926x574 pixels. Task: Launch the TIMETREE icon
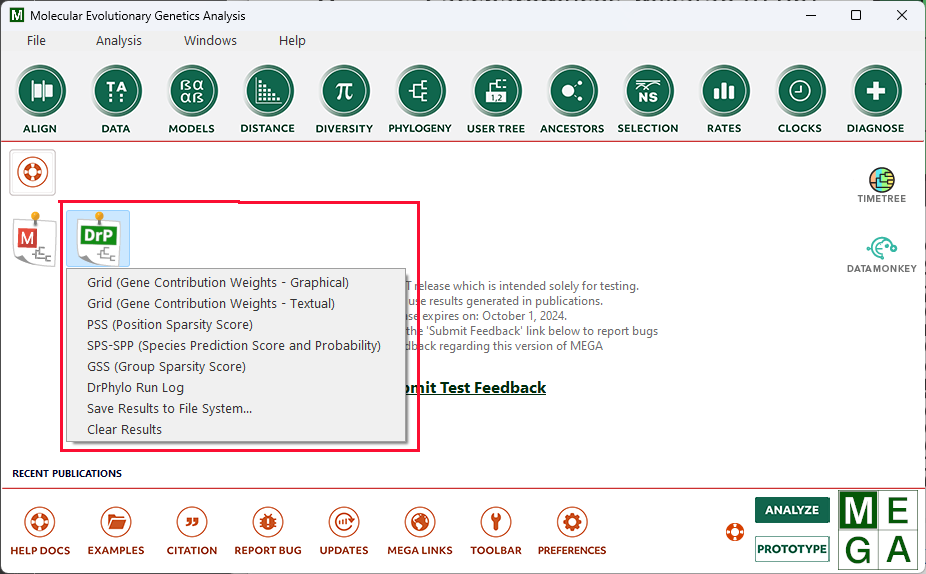[881, 181]
